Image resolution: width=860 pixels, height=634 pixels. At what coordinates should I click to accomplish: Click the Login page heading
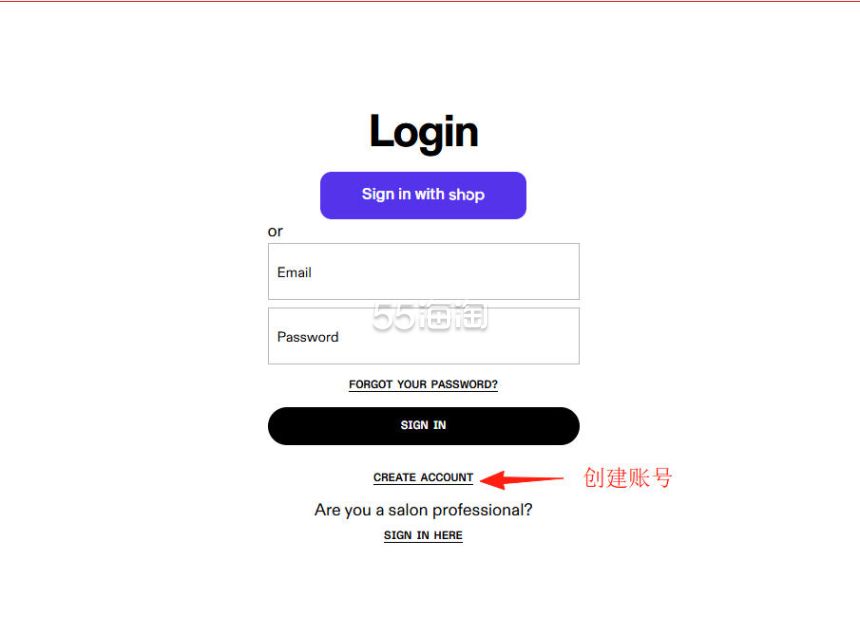pos(423,132)
